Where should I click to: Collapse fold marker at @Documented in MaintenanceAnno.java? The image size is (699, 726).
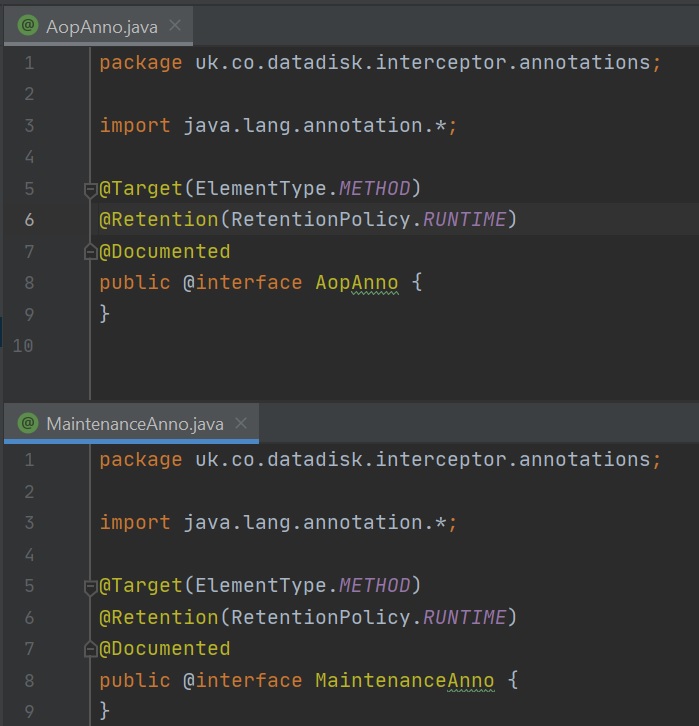coord(90,648)
